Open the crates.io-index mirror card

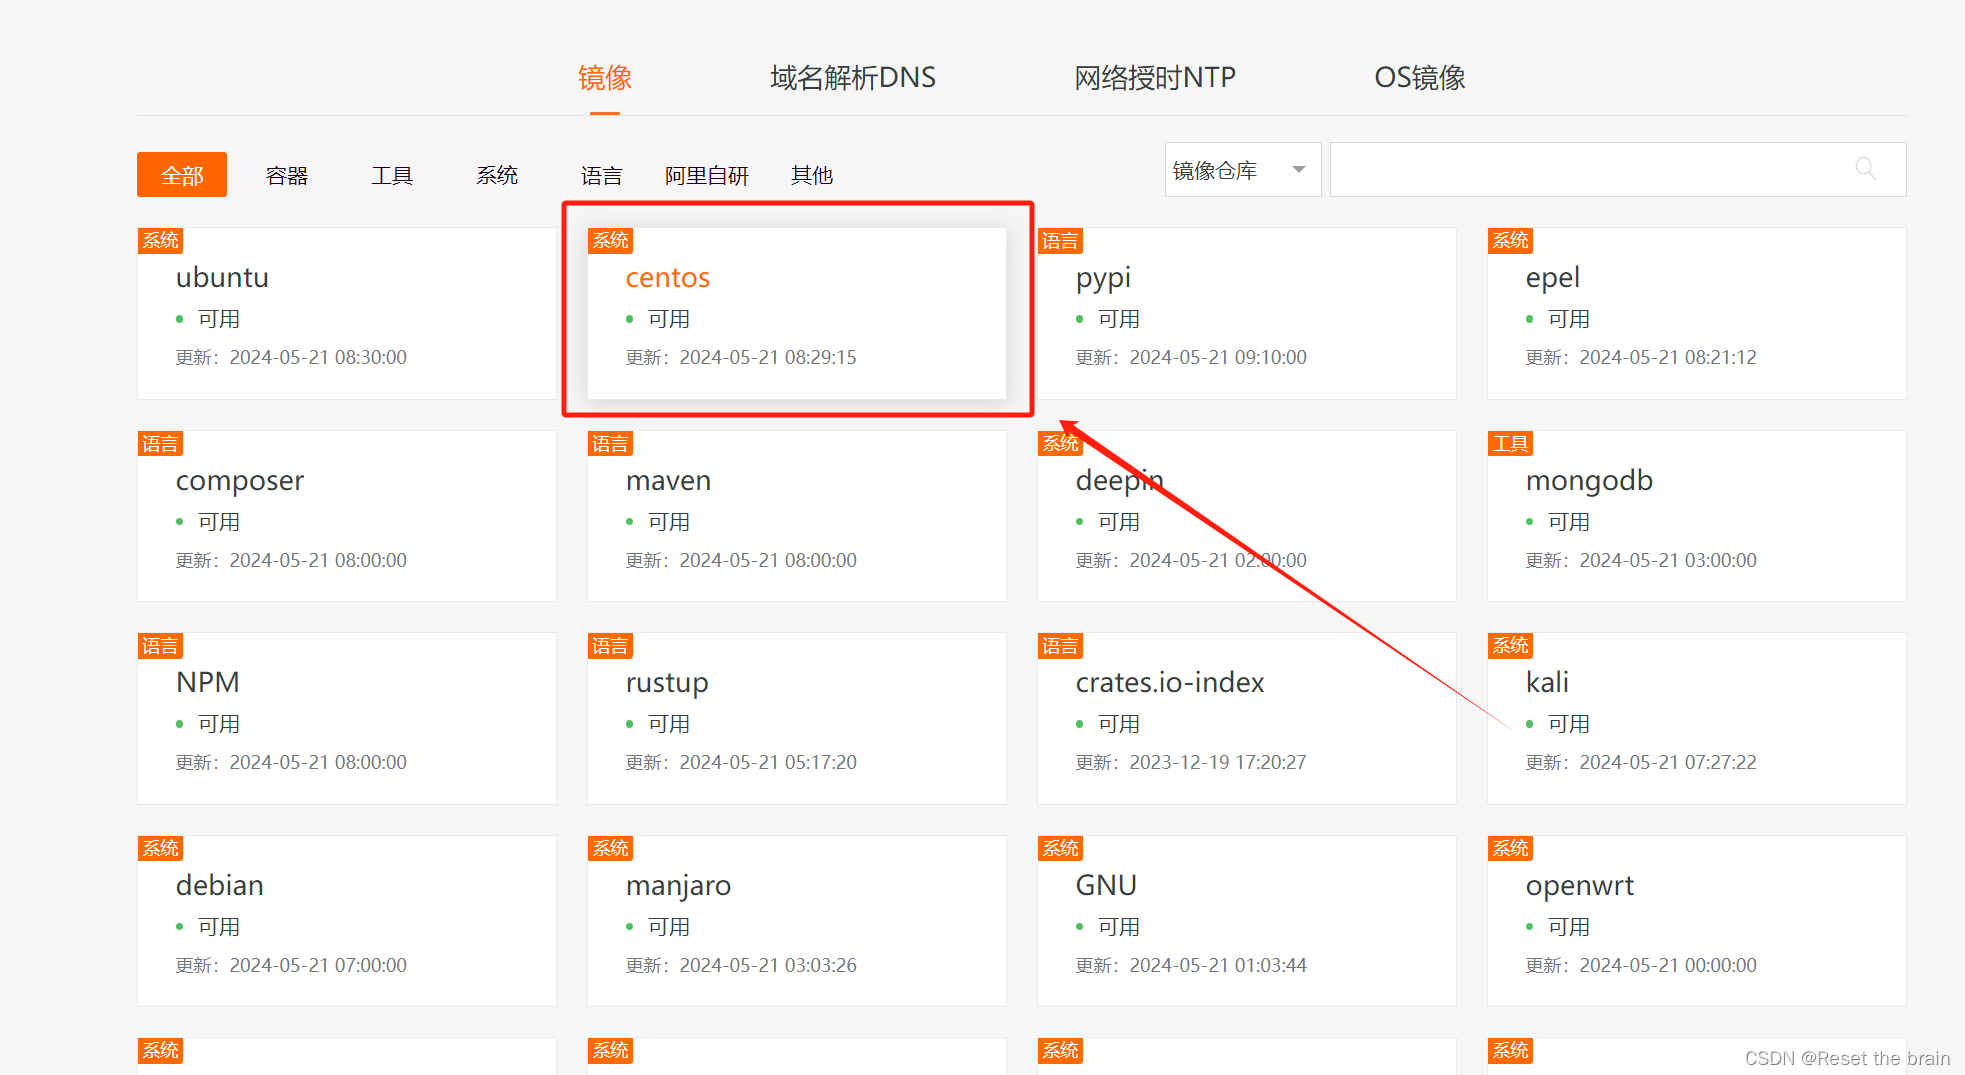pos(1247,719)
